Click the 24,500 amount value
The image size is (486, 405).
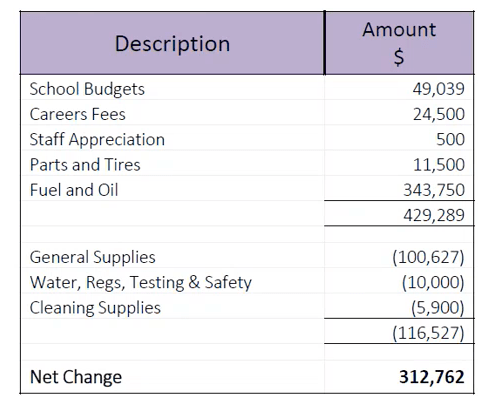click(x=439, y=114)
